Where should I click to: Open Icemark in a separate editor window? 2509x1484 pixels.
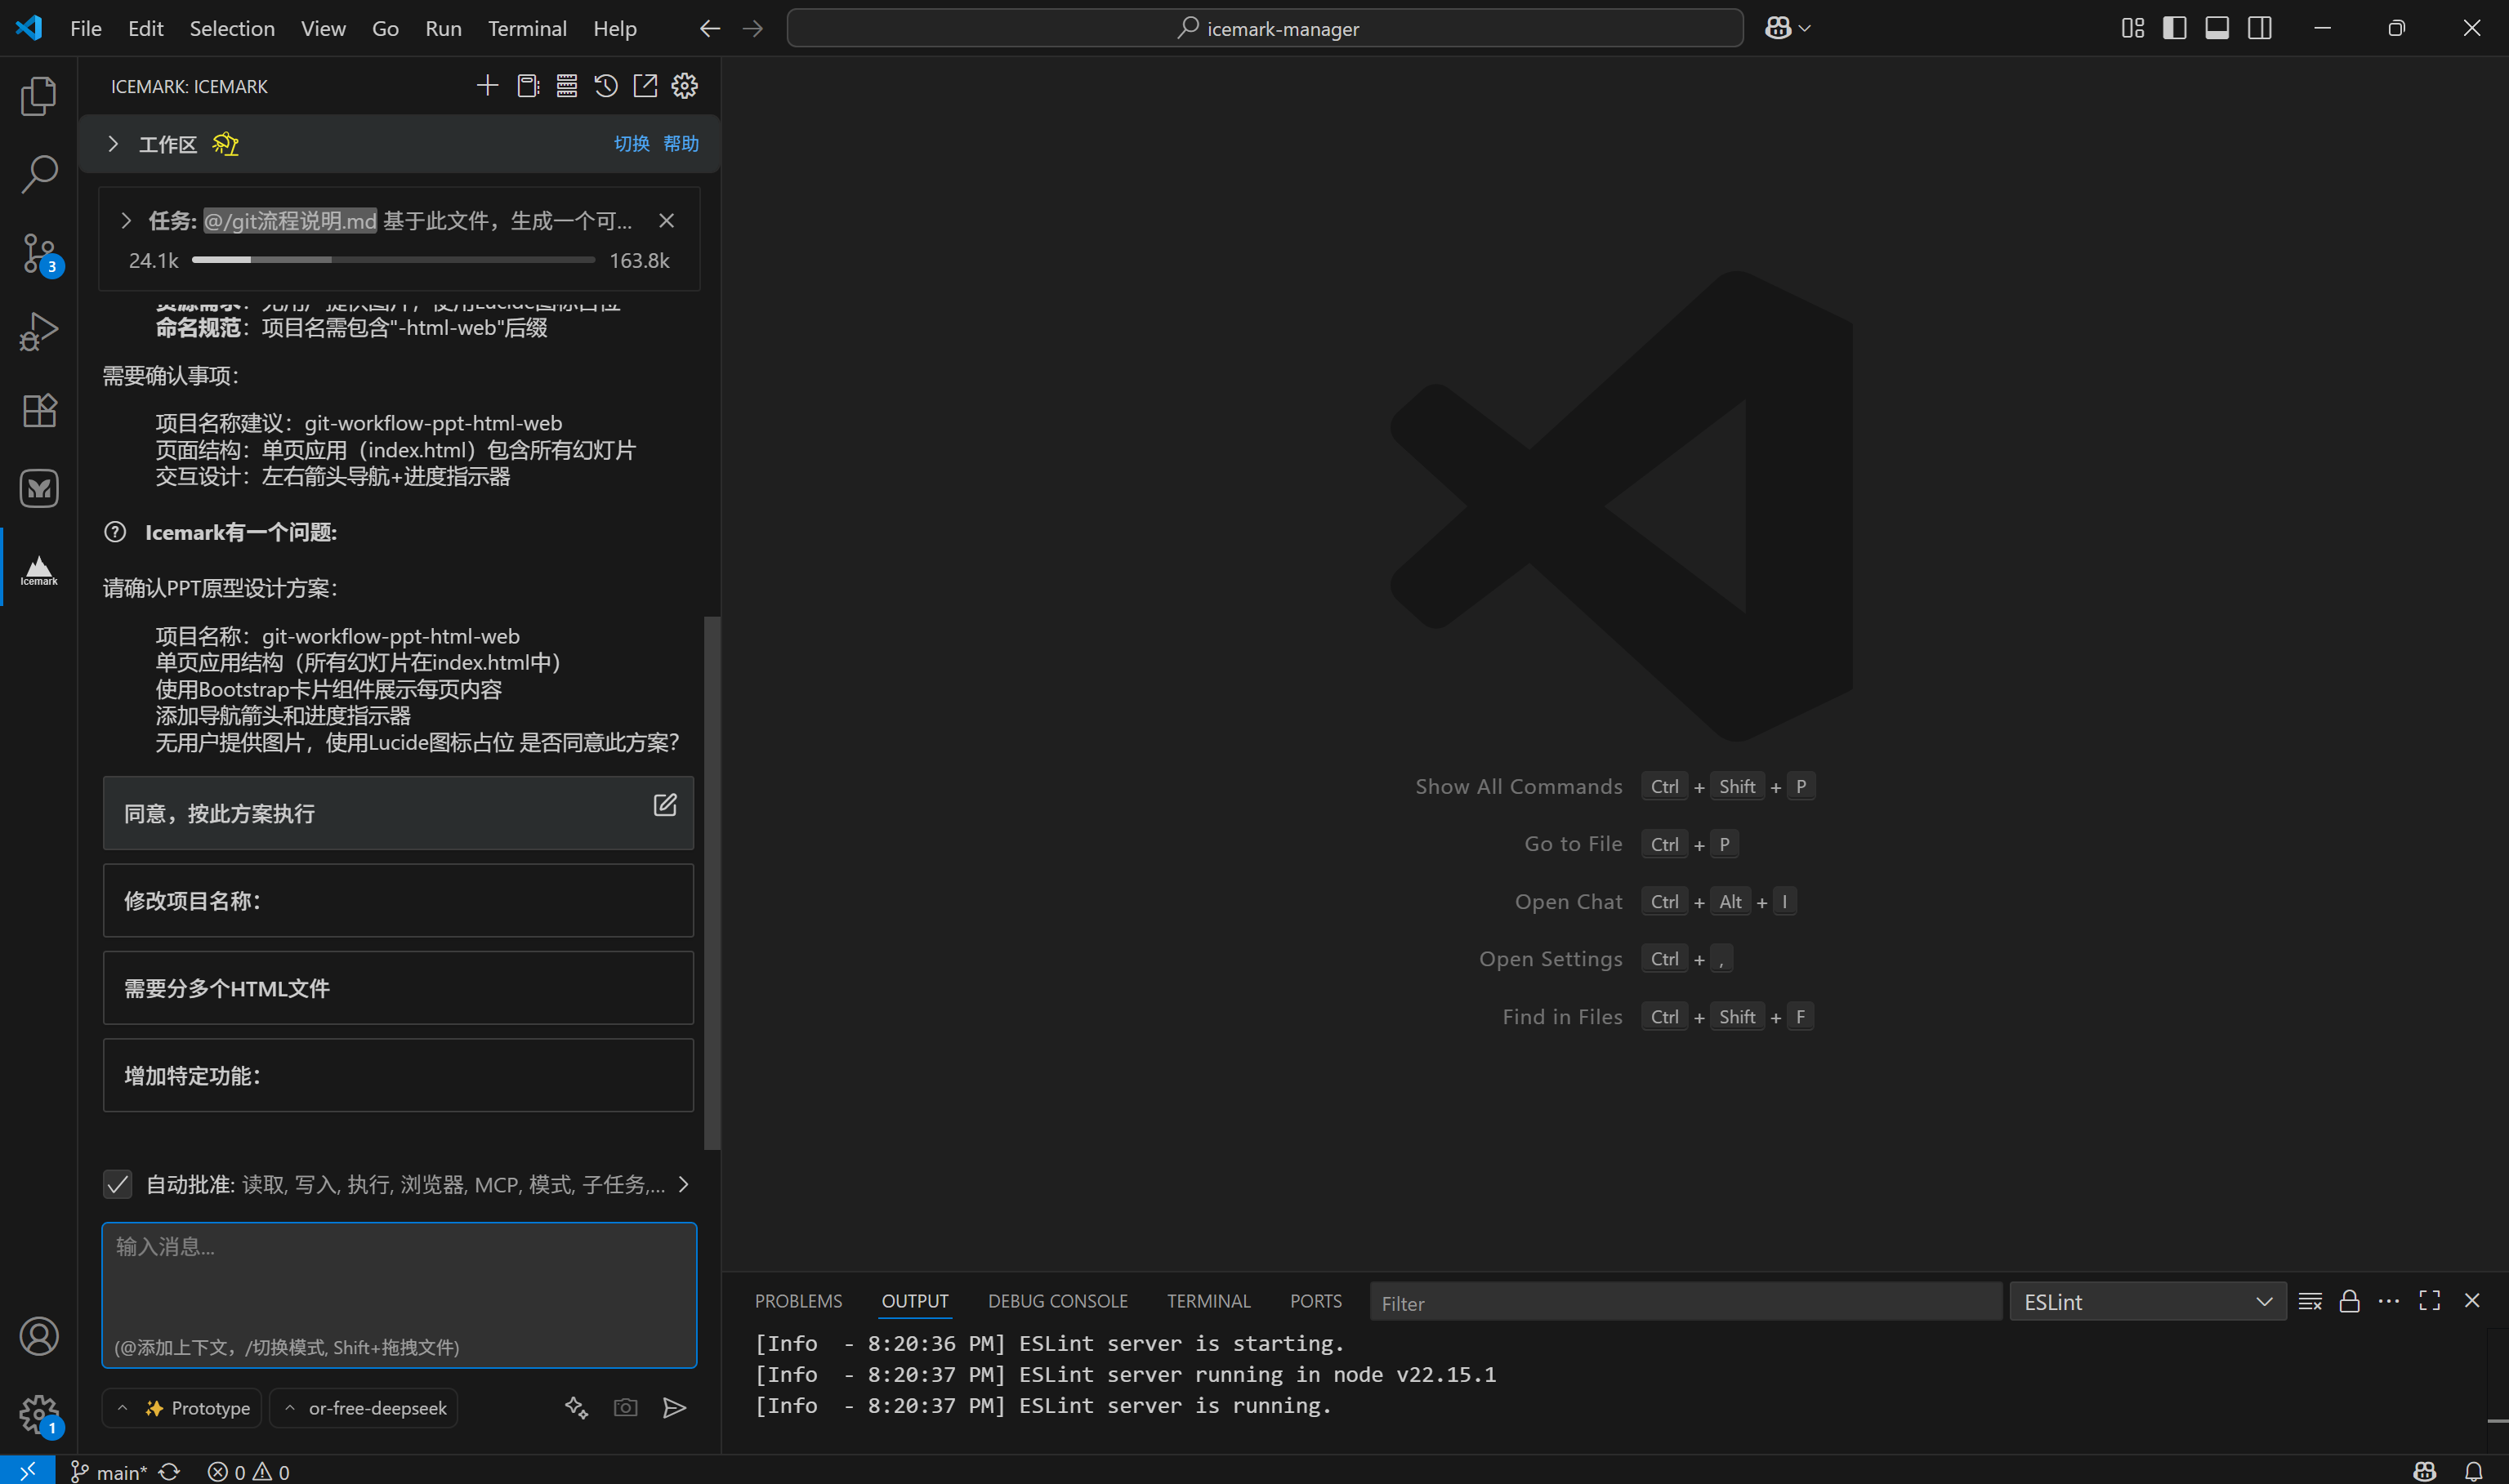(645, 86)
